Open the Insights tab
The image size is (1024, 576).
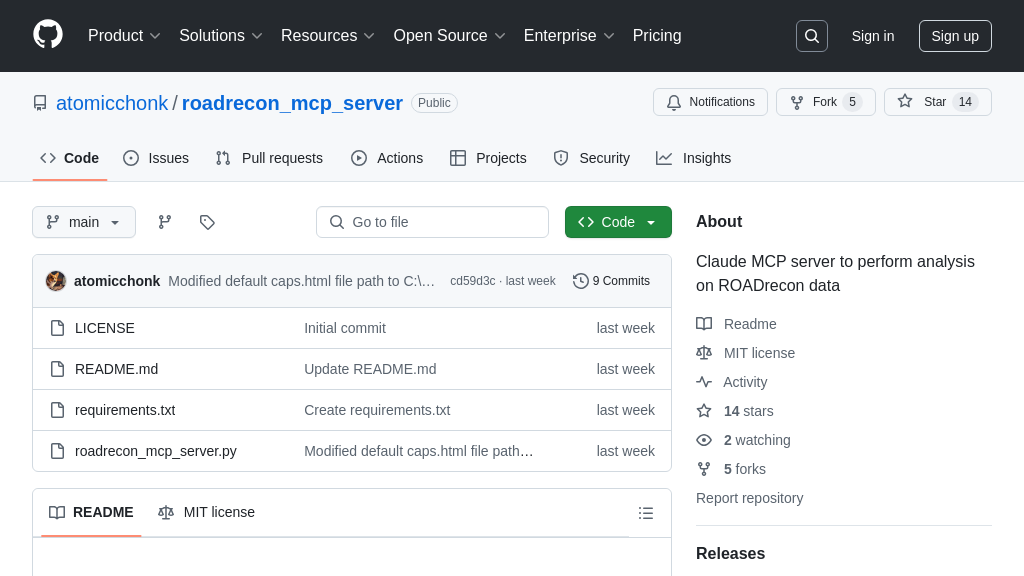pos(694,158)
